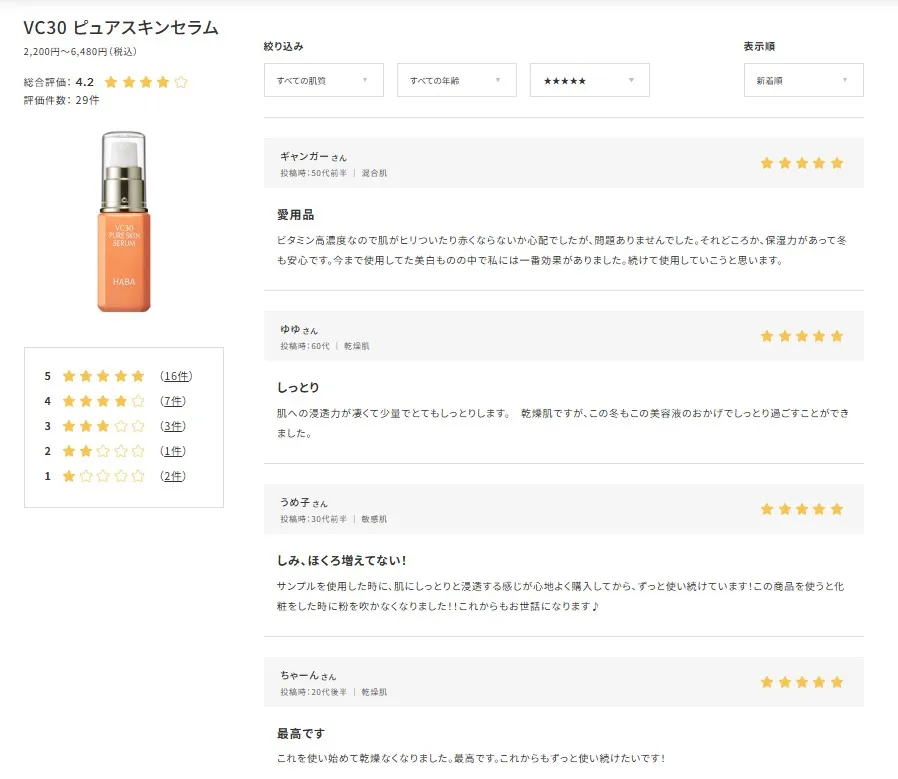
Task: Open the 3件 three-star reviews link
Action: tap(173, 426)
